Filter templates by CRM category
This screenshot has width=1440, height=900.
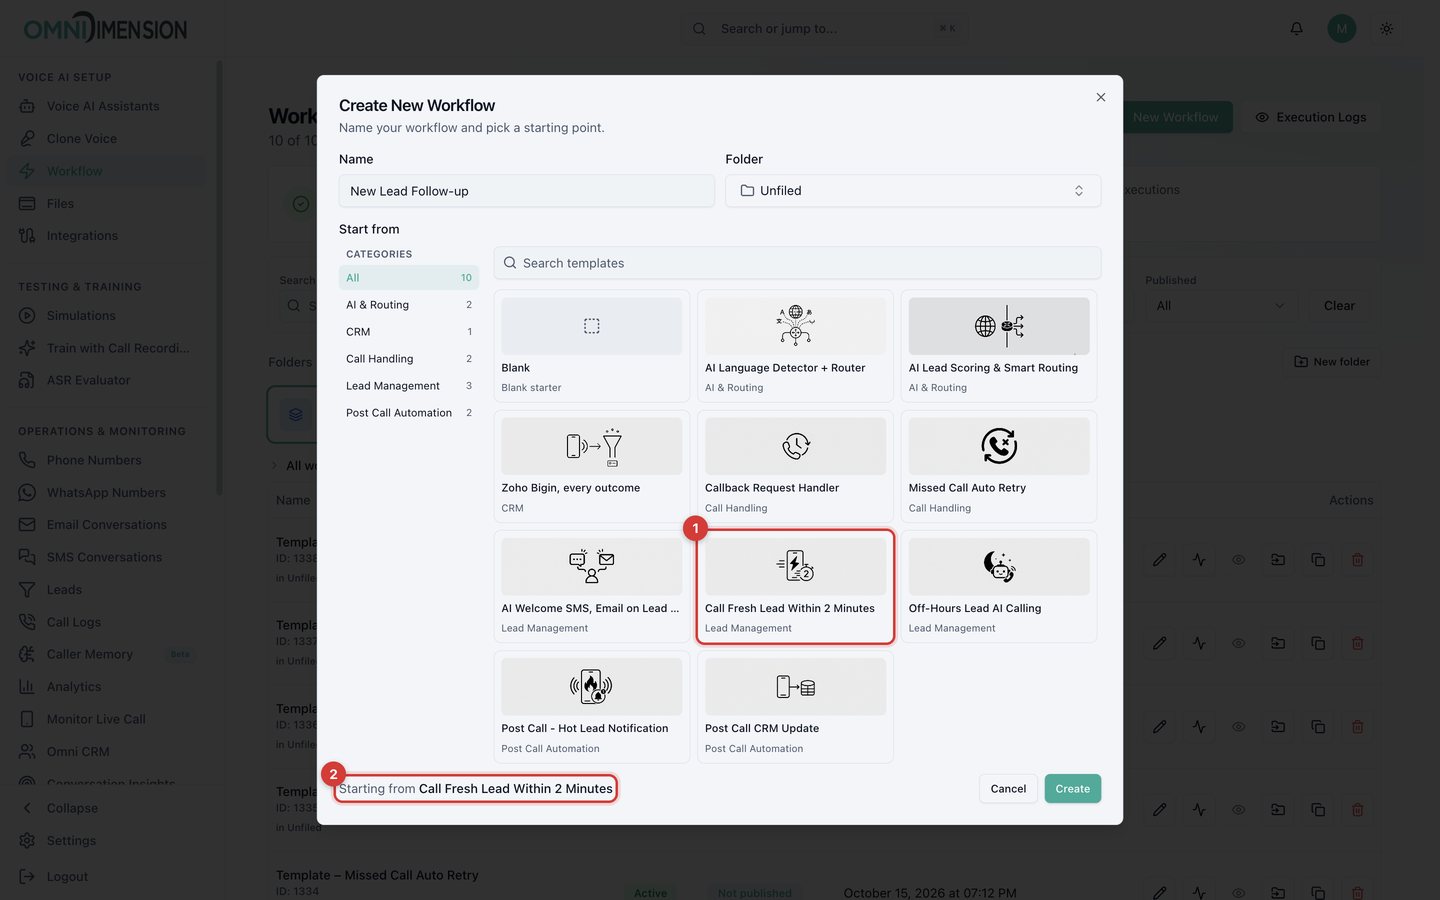pyautogui.click(x=409, y=332)
